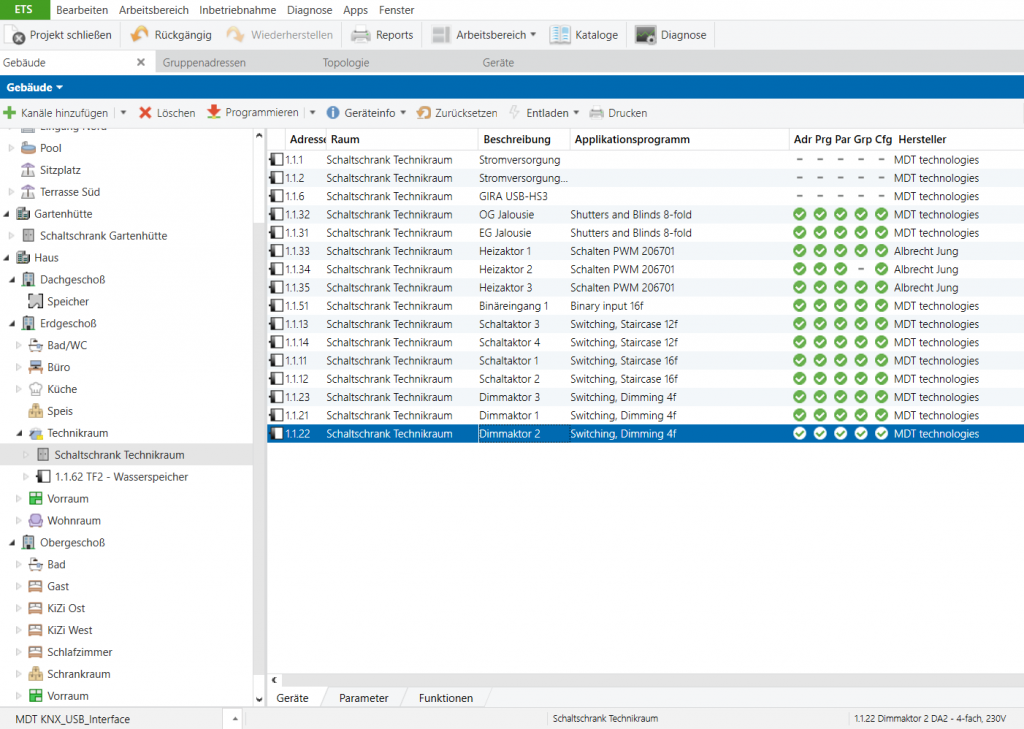The width and height of the screenshot is (1024, 729).
Task: Click the Reports printer icon
Action: [x=361, y=35]
